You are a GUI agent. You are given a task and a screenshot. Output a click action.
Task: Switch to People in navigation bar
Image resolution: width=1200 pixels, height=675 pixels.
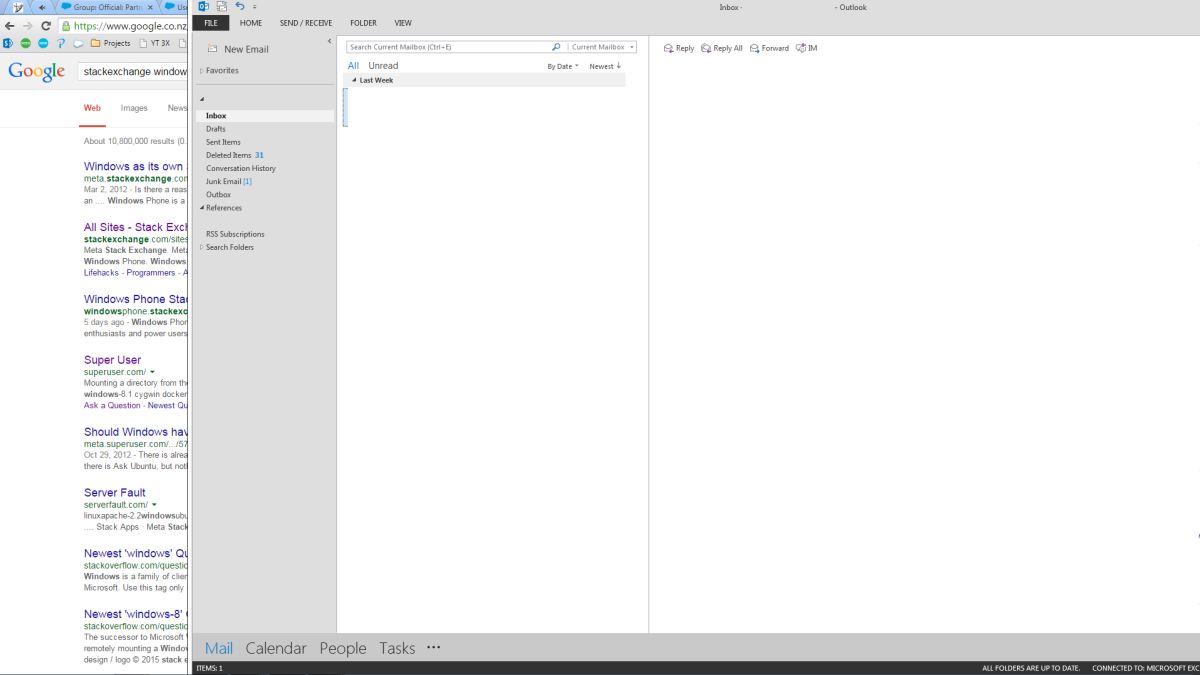[x=343, y=648]
